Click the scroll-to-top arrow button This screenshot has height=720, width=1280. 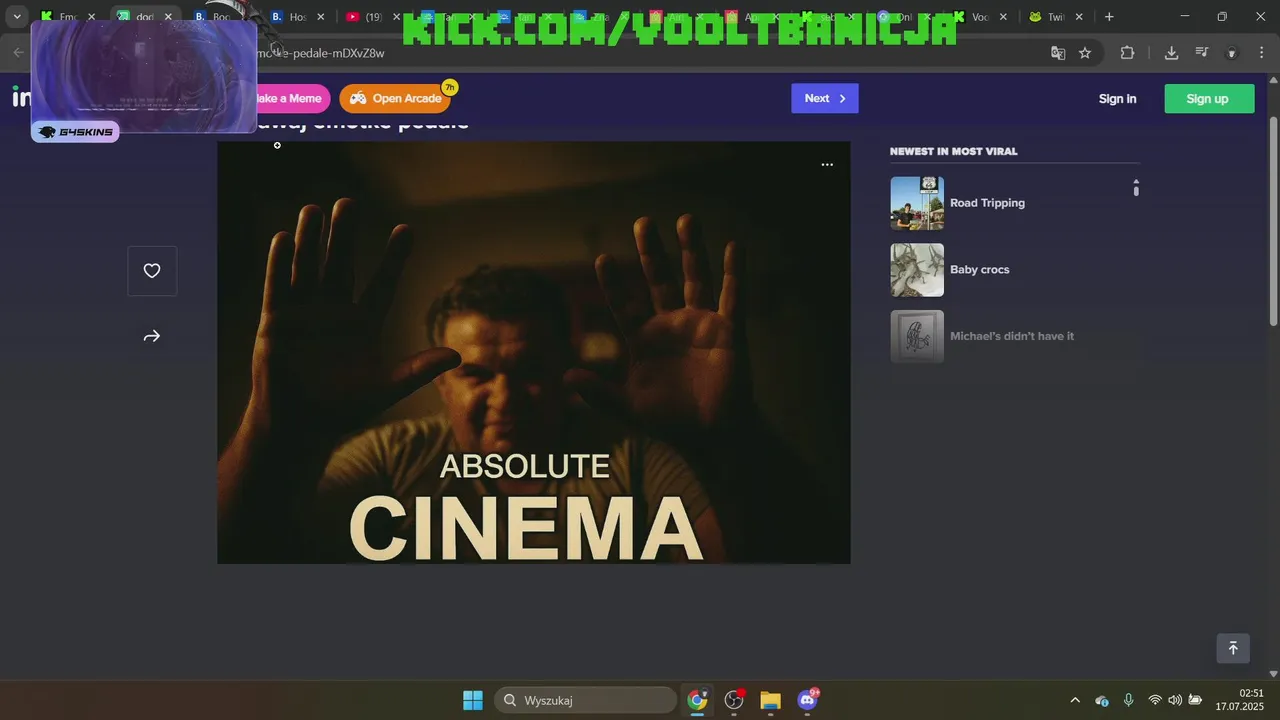1233,648
